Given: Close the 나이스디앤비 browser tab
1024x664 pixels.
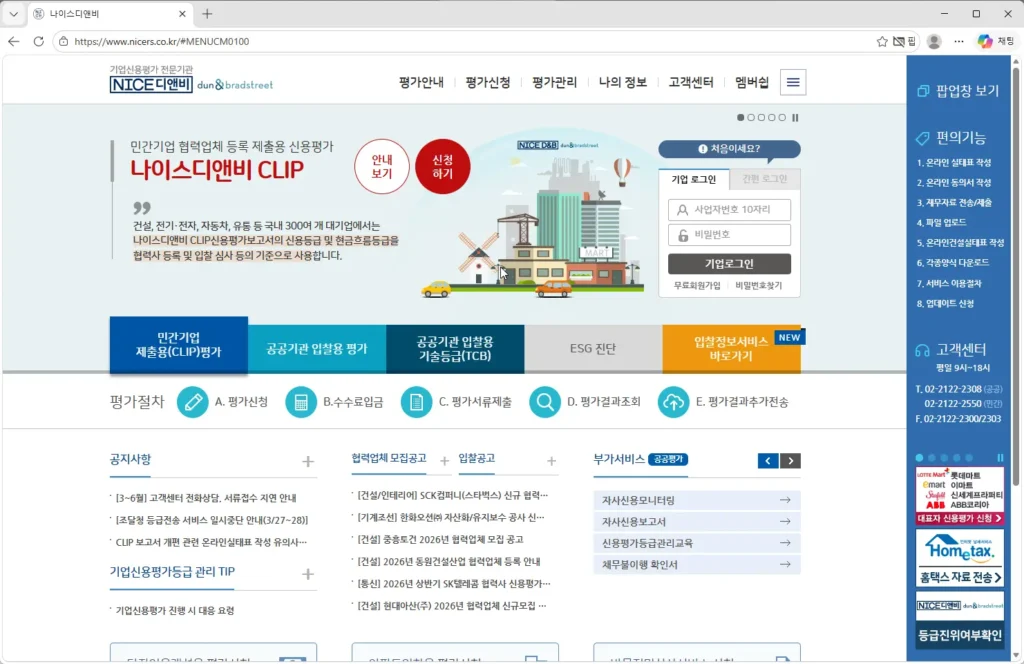Looking at the screenshot, I should point(182,14).
